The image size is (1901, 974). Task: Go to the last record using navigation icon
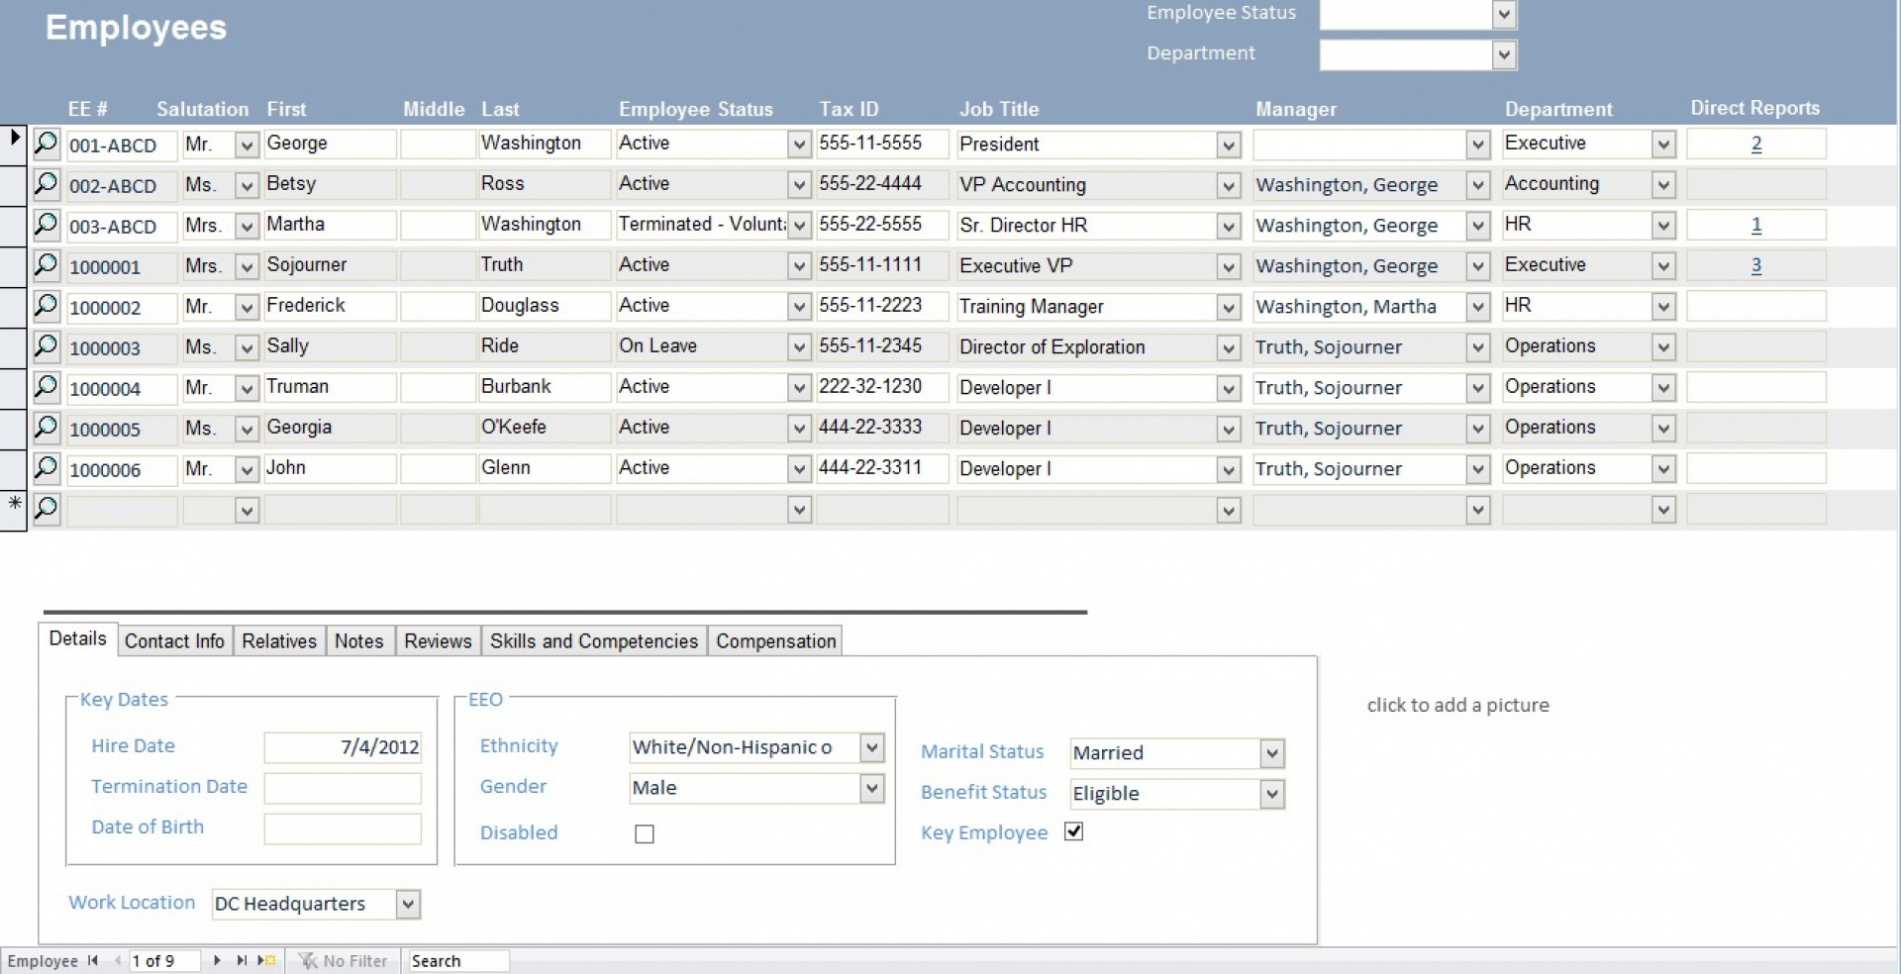click(x=241, y=960)
